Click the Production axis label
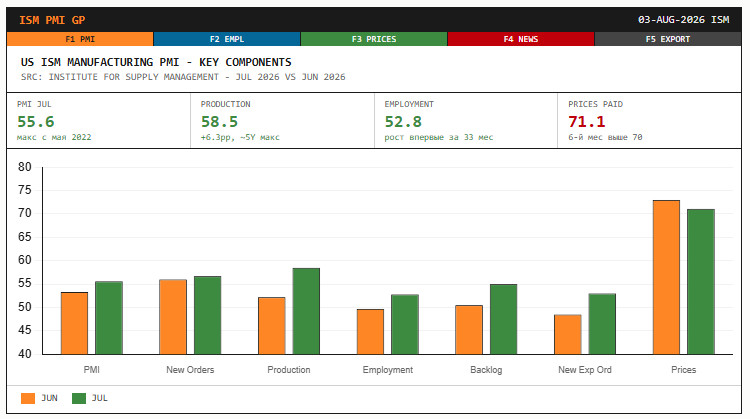This screenshot has width=750, height=419. pos(289,370)
